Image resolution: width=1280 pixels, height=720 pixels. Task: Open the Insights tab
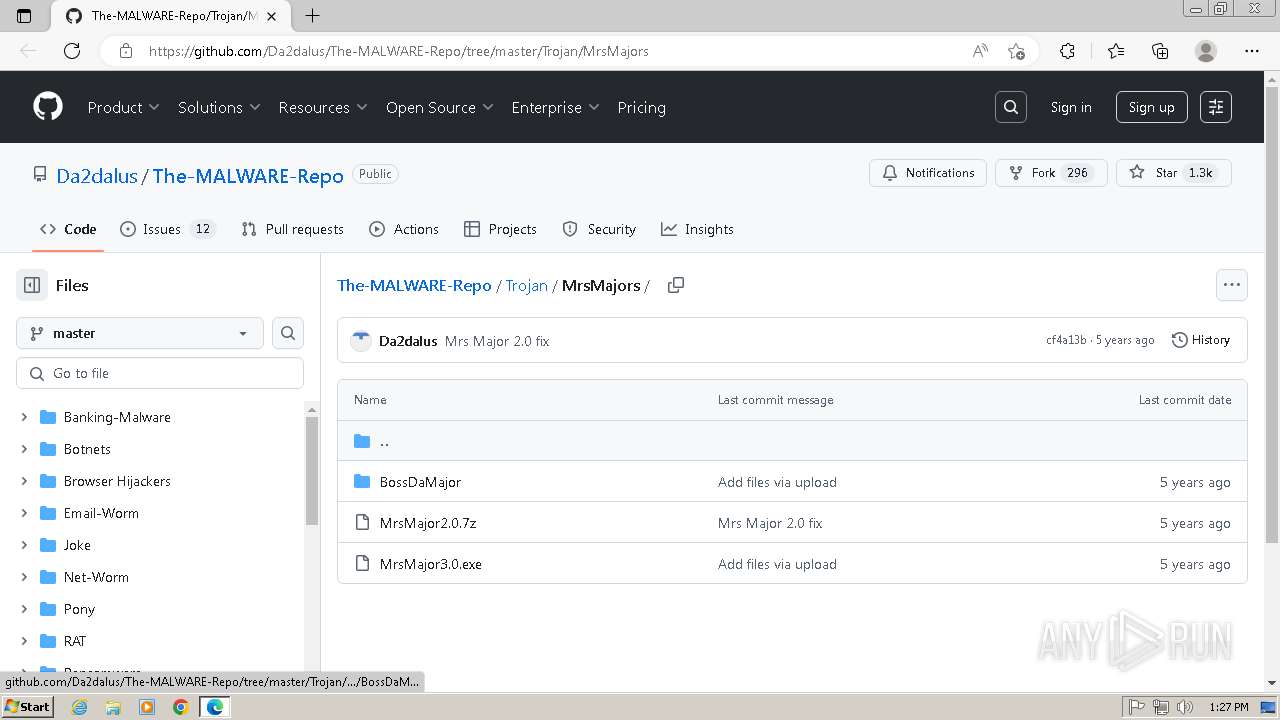pyautogui.click(x=697, y=229)
